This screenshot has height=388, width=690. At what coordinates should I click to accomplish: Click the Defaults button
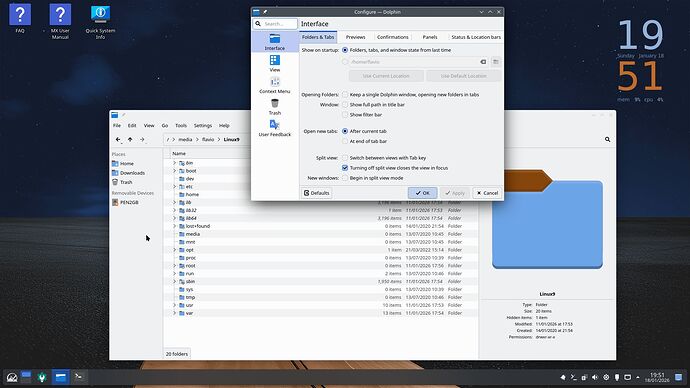tap(316, 193)
